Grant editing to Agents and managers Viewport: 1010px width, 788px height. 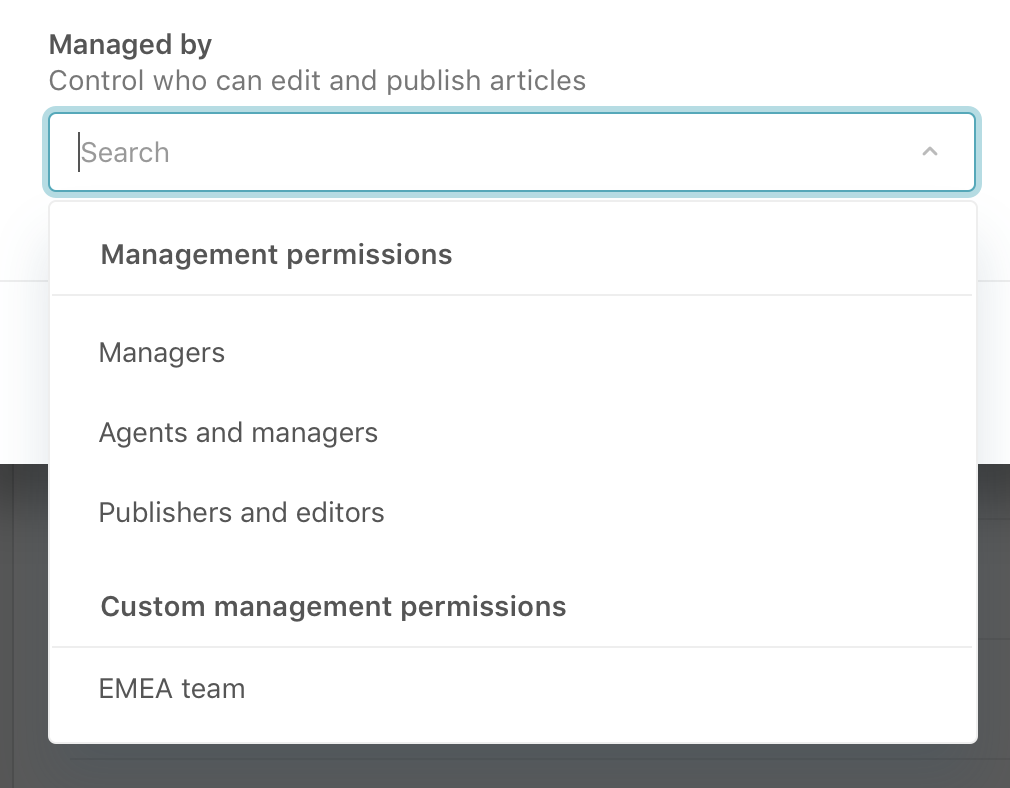click(238, 433)
